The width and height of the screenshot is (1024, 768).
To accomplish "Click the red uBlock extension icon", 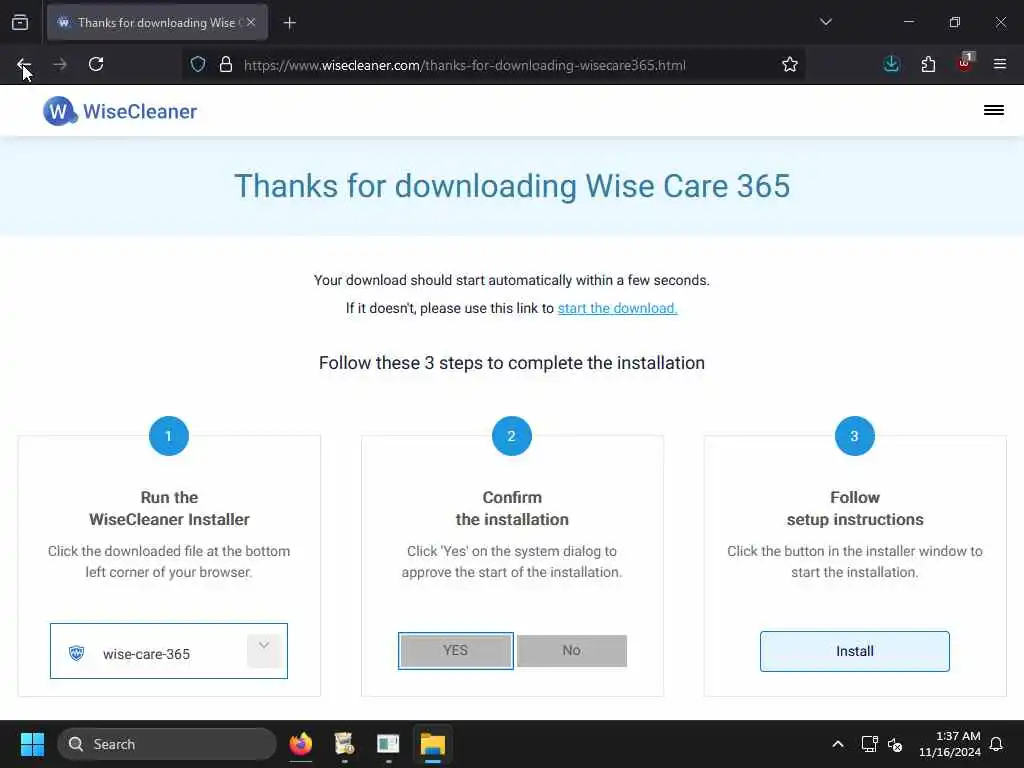I will [965, 63].
